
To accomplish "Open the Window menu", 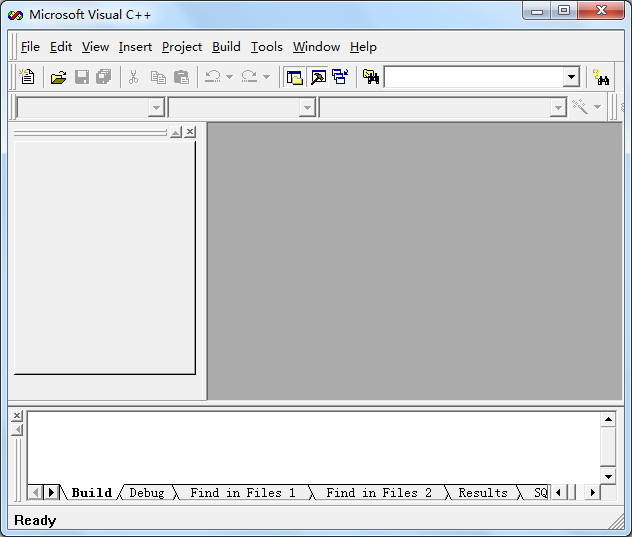I will [x=316, y=47].
